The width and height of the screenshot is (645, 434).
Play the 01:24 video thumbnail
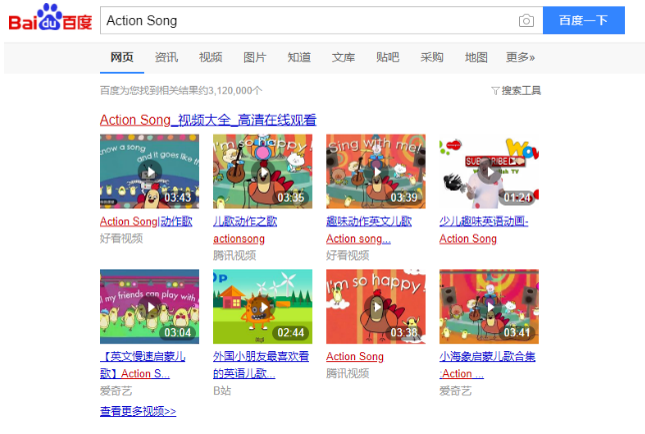[x=489, y=172]
